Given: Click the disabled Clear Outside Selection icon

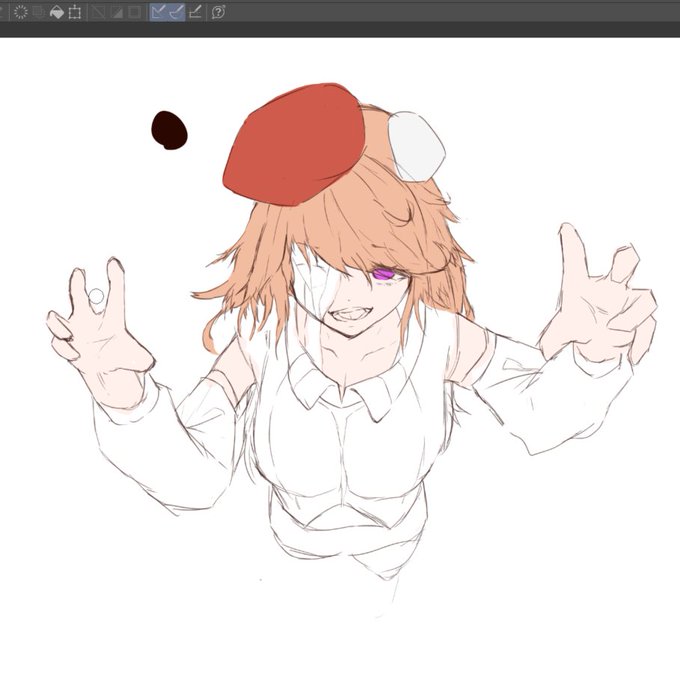Looking at the screenshot, I should click(x=39, y=12).
